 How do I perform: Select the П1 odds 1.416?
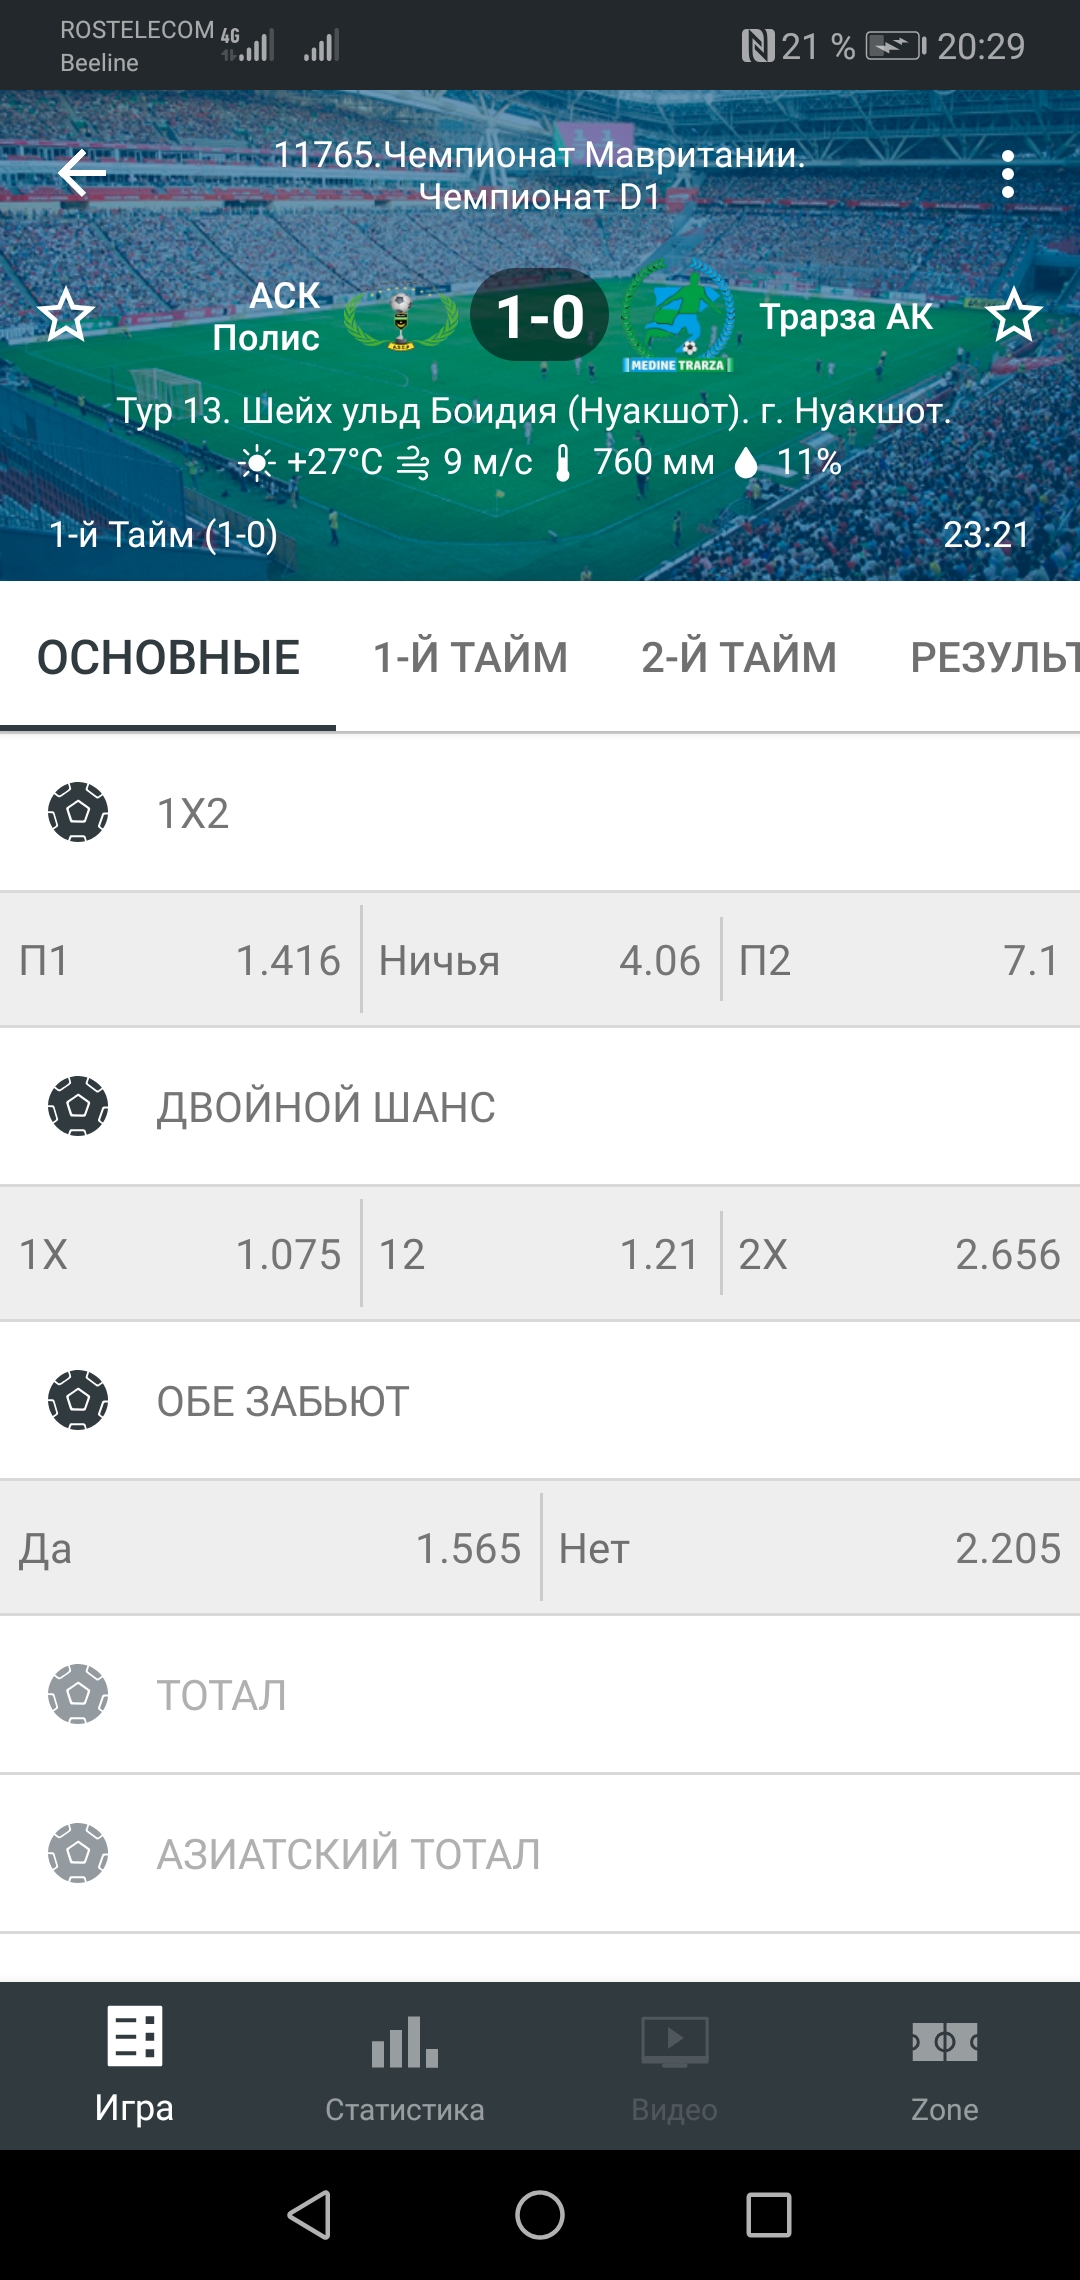[x=180, y=960]
